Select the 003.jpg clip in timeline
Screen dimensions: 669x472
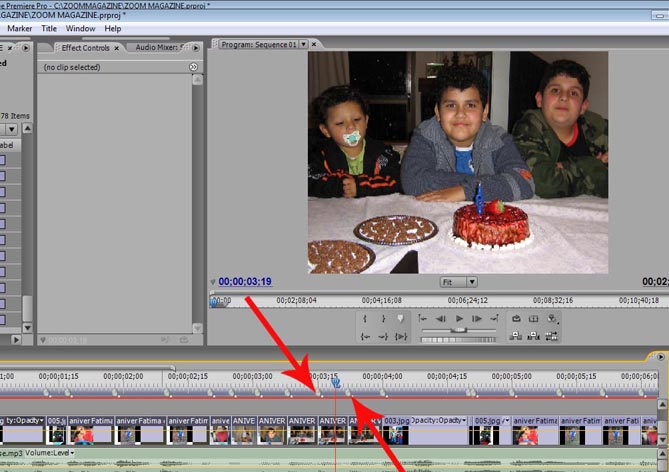(x=397, y=421)
